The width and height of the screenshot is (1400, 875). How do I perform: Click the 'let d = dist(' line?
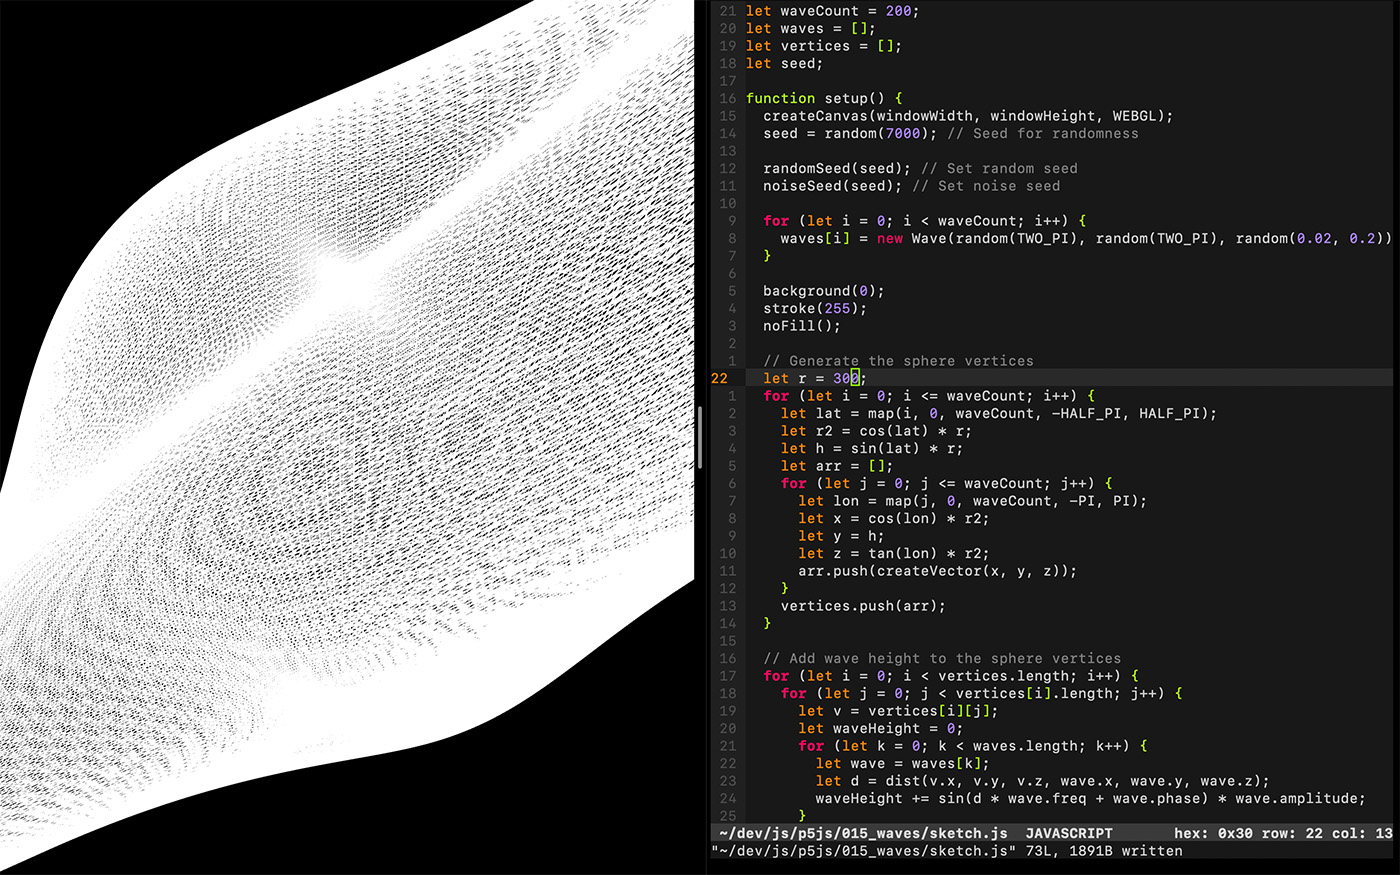[x=1043, y=781]
